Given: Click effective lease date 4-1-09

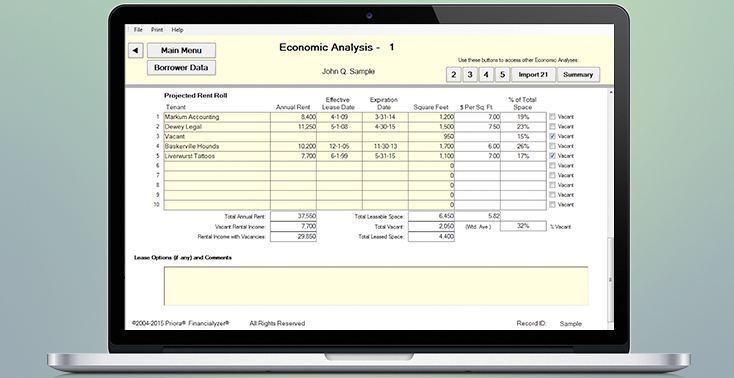Looking at the screenshot, I should point(339,117).
